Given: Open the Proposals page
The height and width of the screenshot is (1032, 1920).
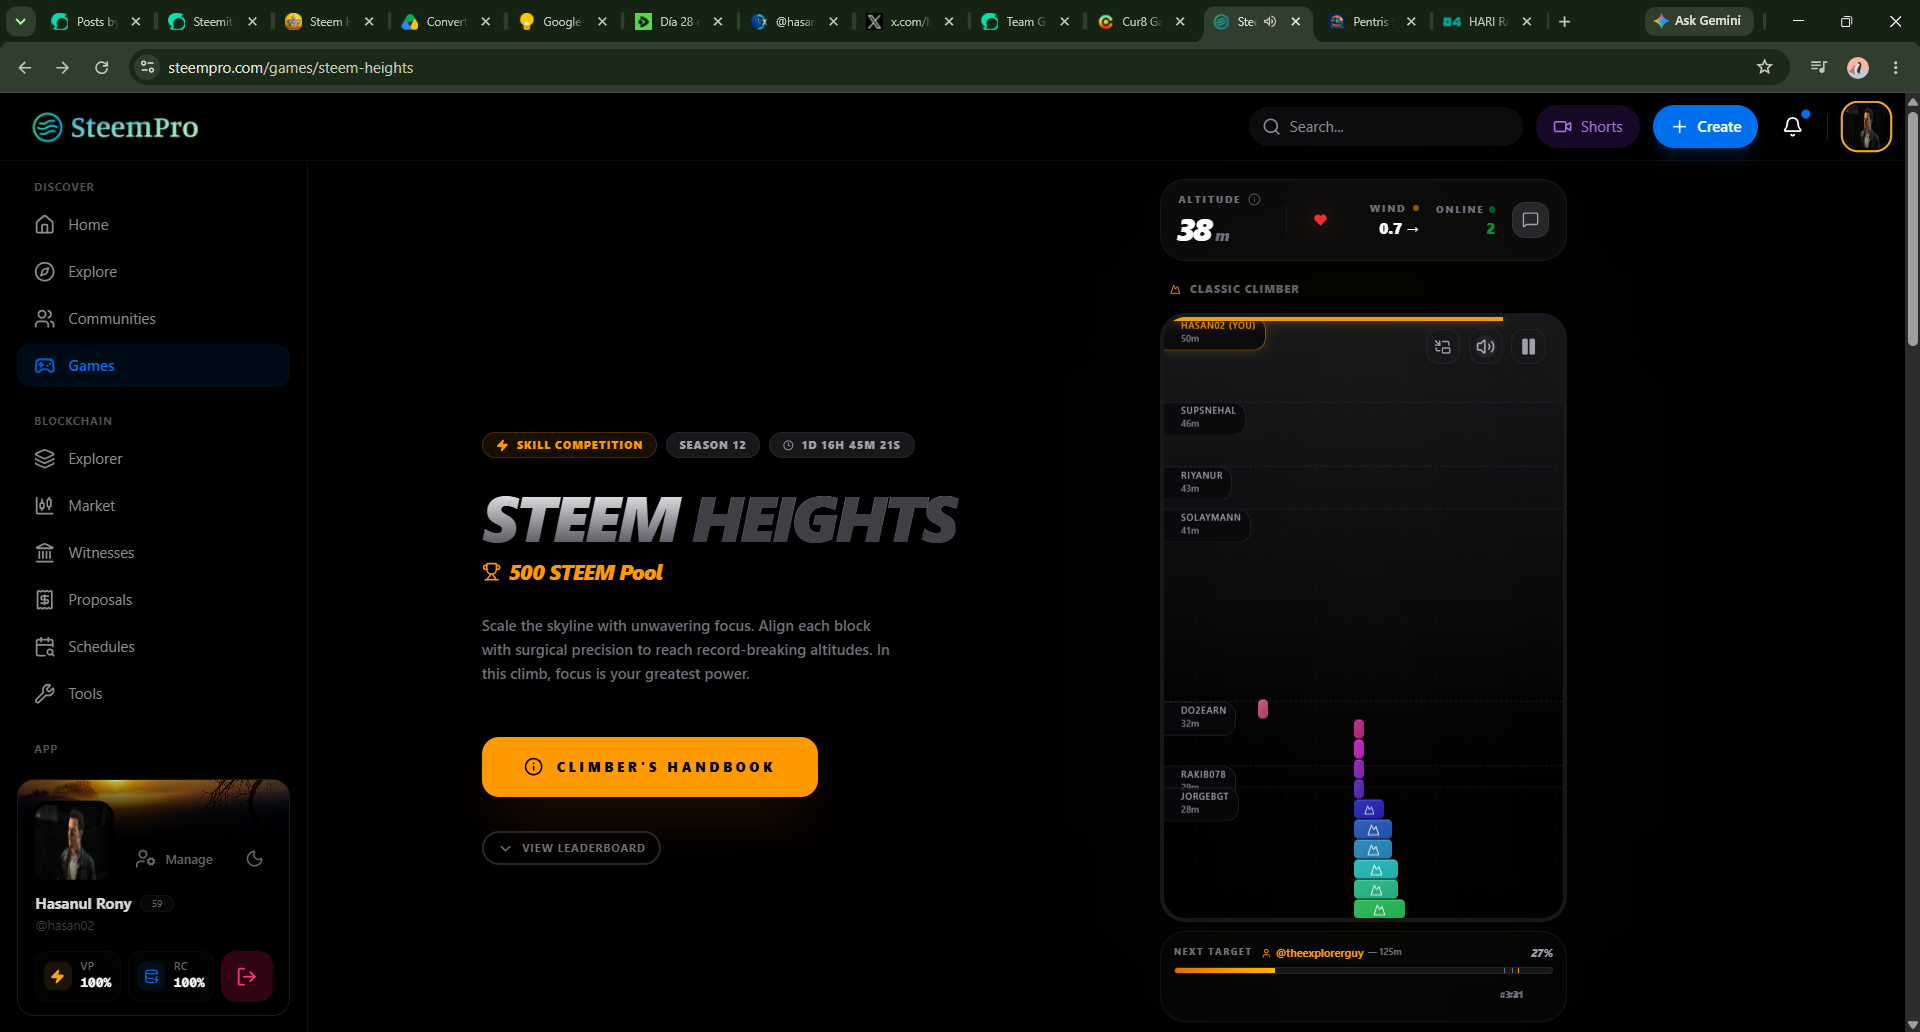Looking at the screenshot, I should click(153, 600).
